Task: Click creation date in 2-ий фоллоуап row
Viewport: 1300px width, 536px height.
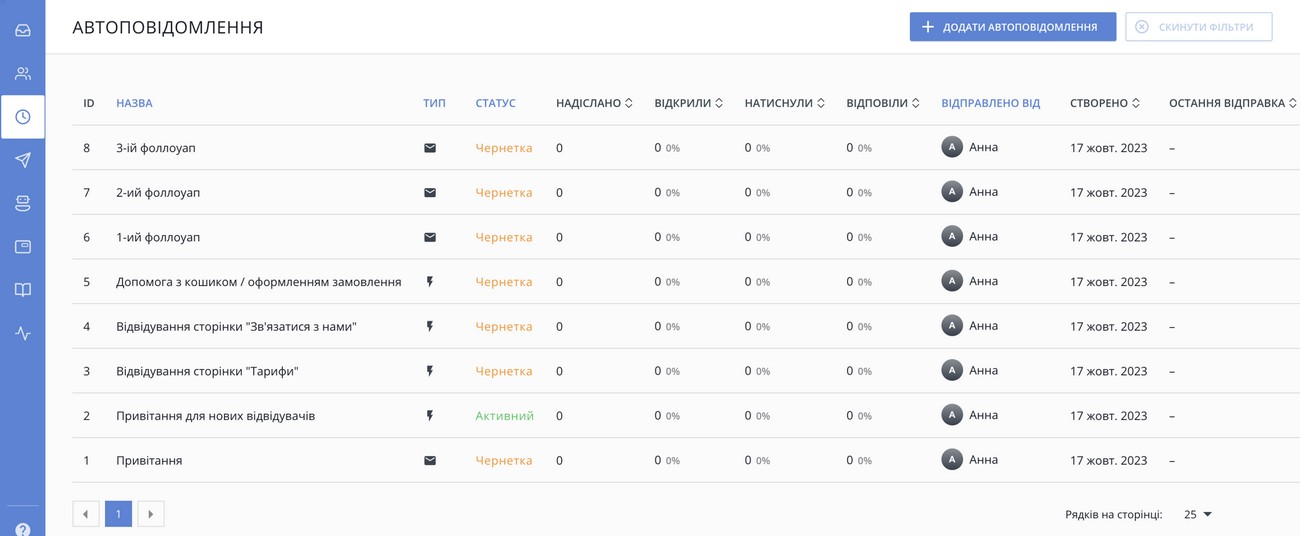Action: click(1108, 192)
